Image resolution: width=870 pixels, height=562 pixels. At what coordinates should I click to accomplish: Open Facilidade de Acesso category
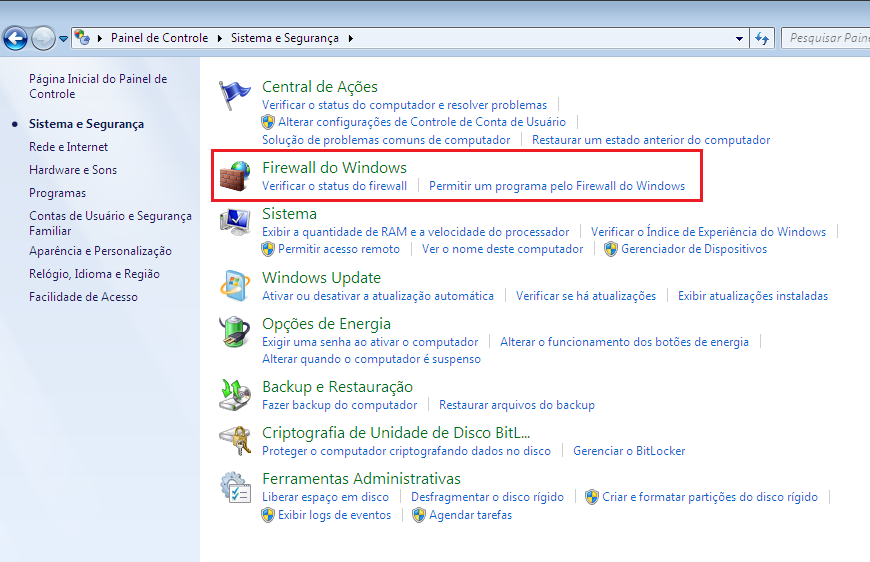[83, 297]
